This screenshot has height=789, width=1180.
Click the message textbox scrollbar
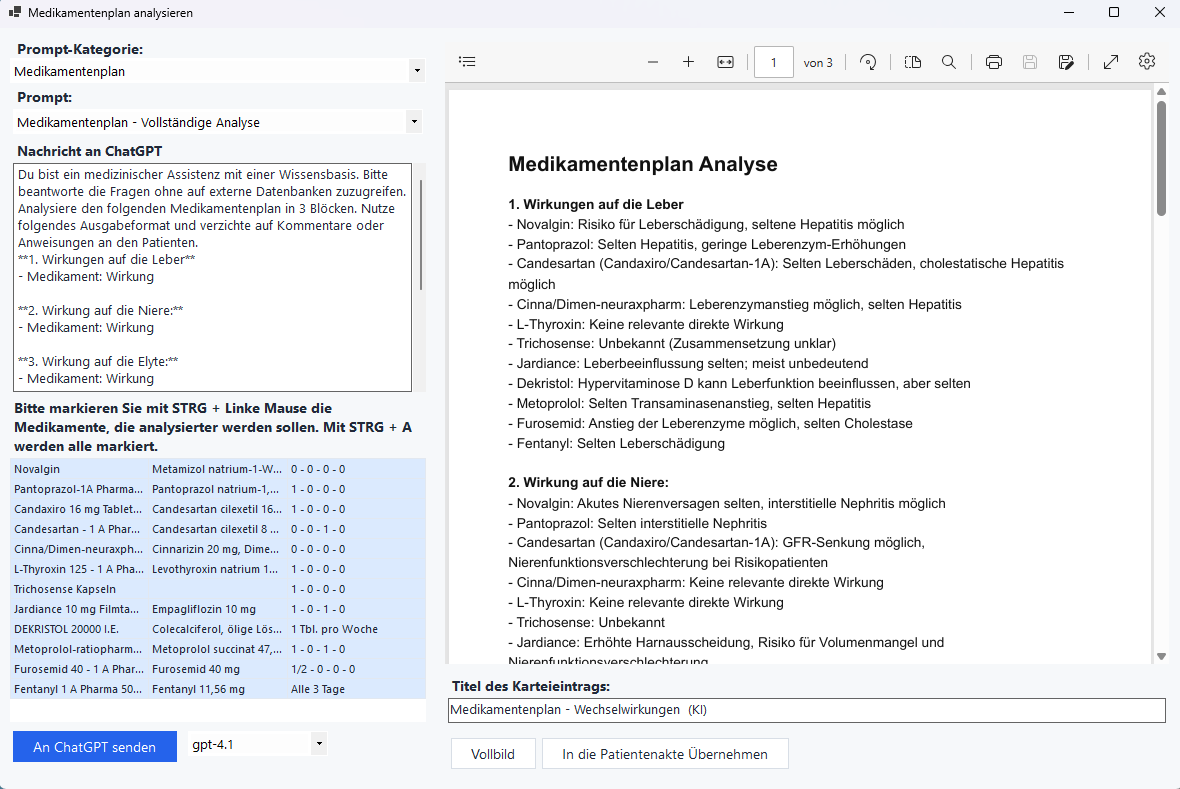421,235
